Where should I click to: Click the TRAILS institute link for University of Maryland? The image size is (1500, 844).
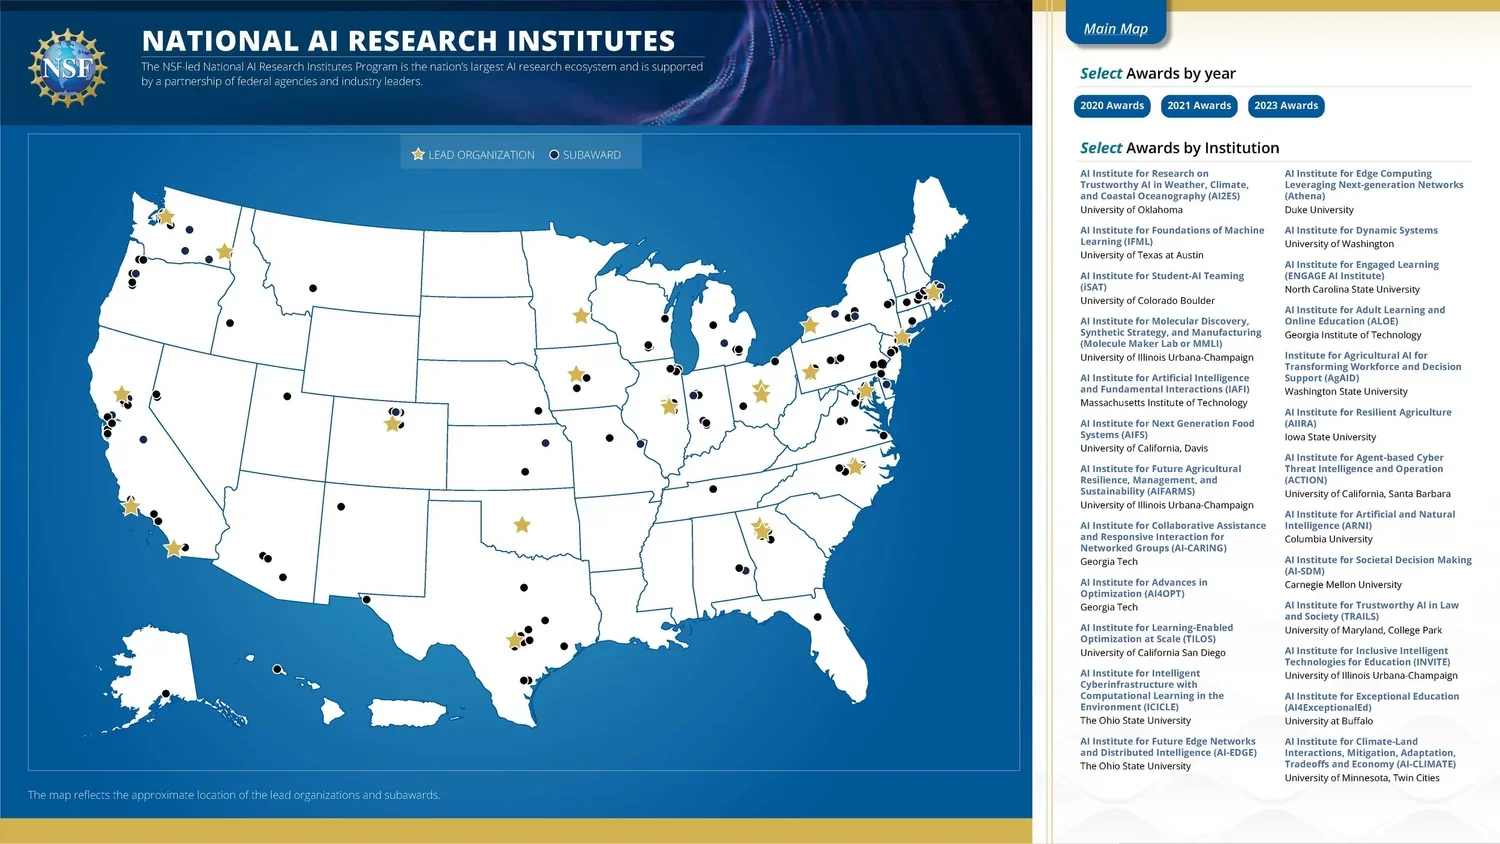point(1371,610)
